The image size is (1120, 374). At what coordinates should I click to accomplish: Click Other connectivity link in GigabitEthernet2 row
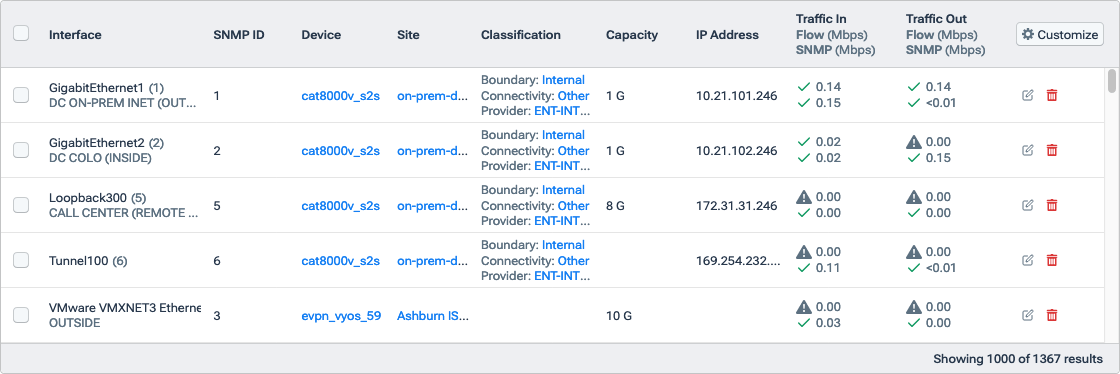574,151
